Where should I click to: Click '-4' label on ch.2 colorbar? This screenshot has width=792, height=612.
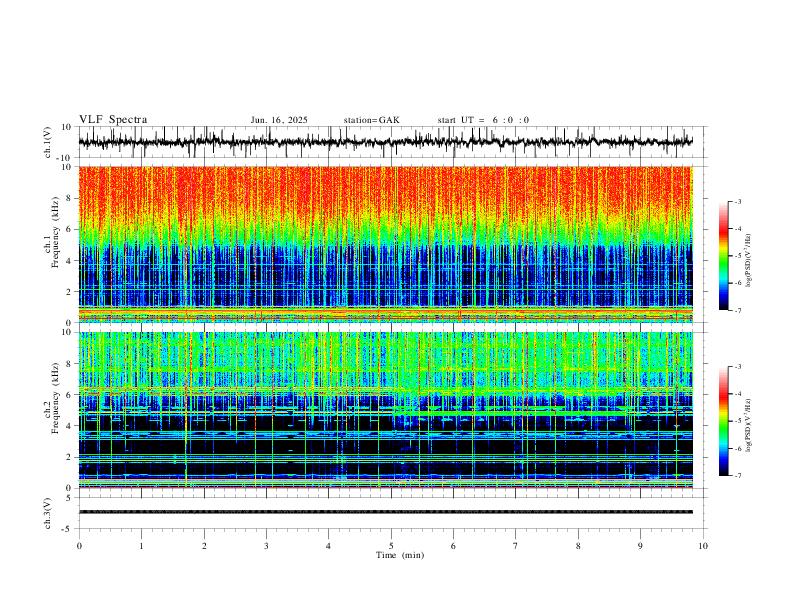[x=737, y=394]
